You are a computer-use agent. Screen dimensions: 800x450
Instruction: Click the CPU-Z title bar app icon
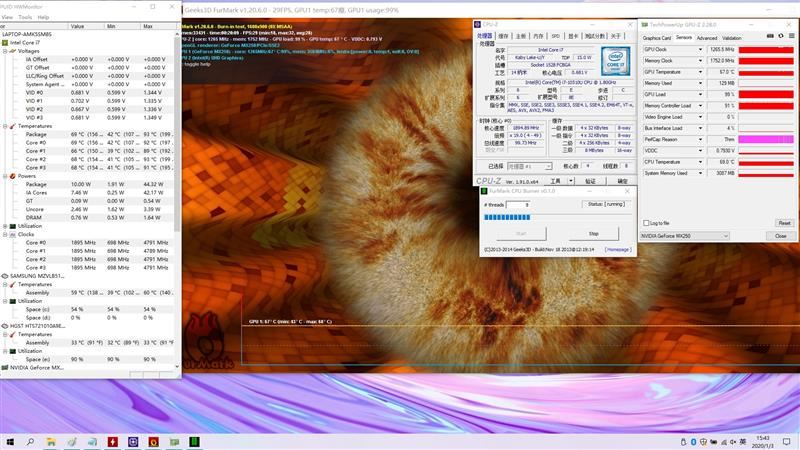(x=478, y=24)
